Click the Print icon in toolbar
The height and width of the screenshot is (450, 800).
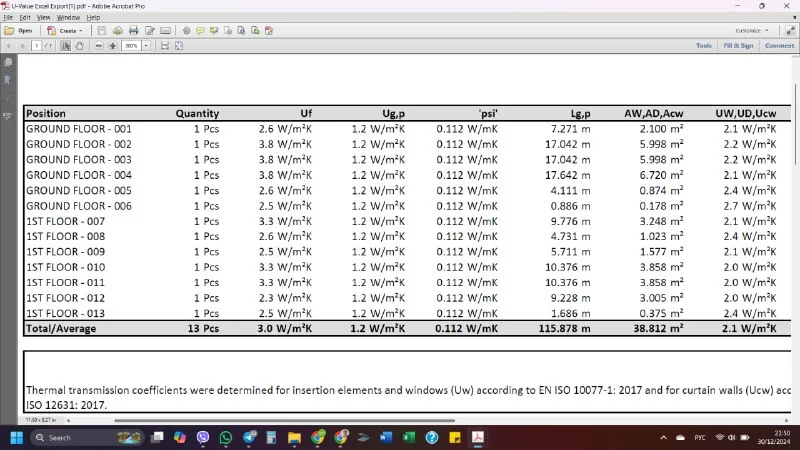click(133, 31)
